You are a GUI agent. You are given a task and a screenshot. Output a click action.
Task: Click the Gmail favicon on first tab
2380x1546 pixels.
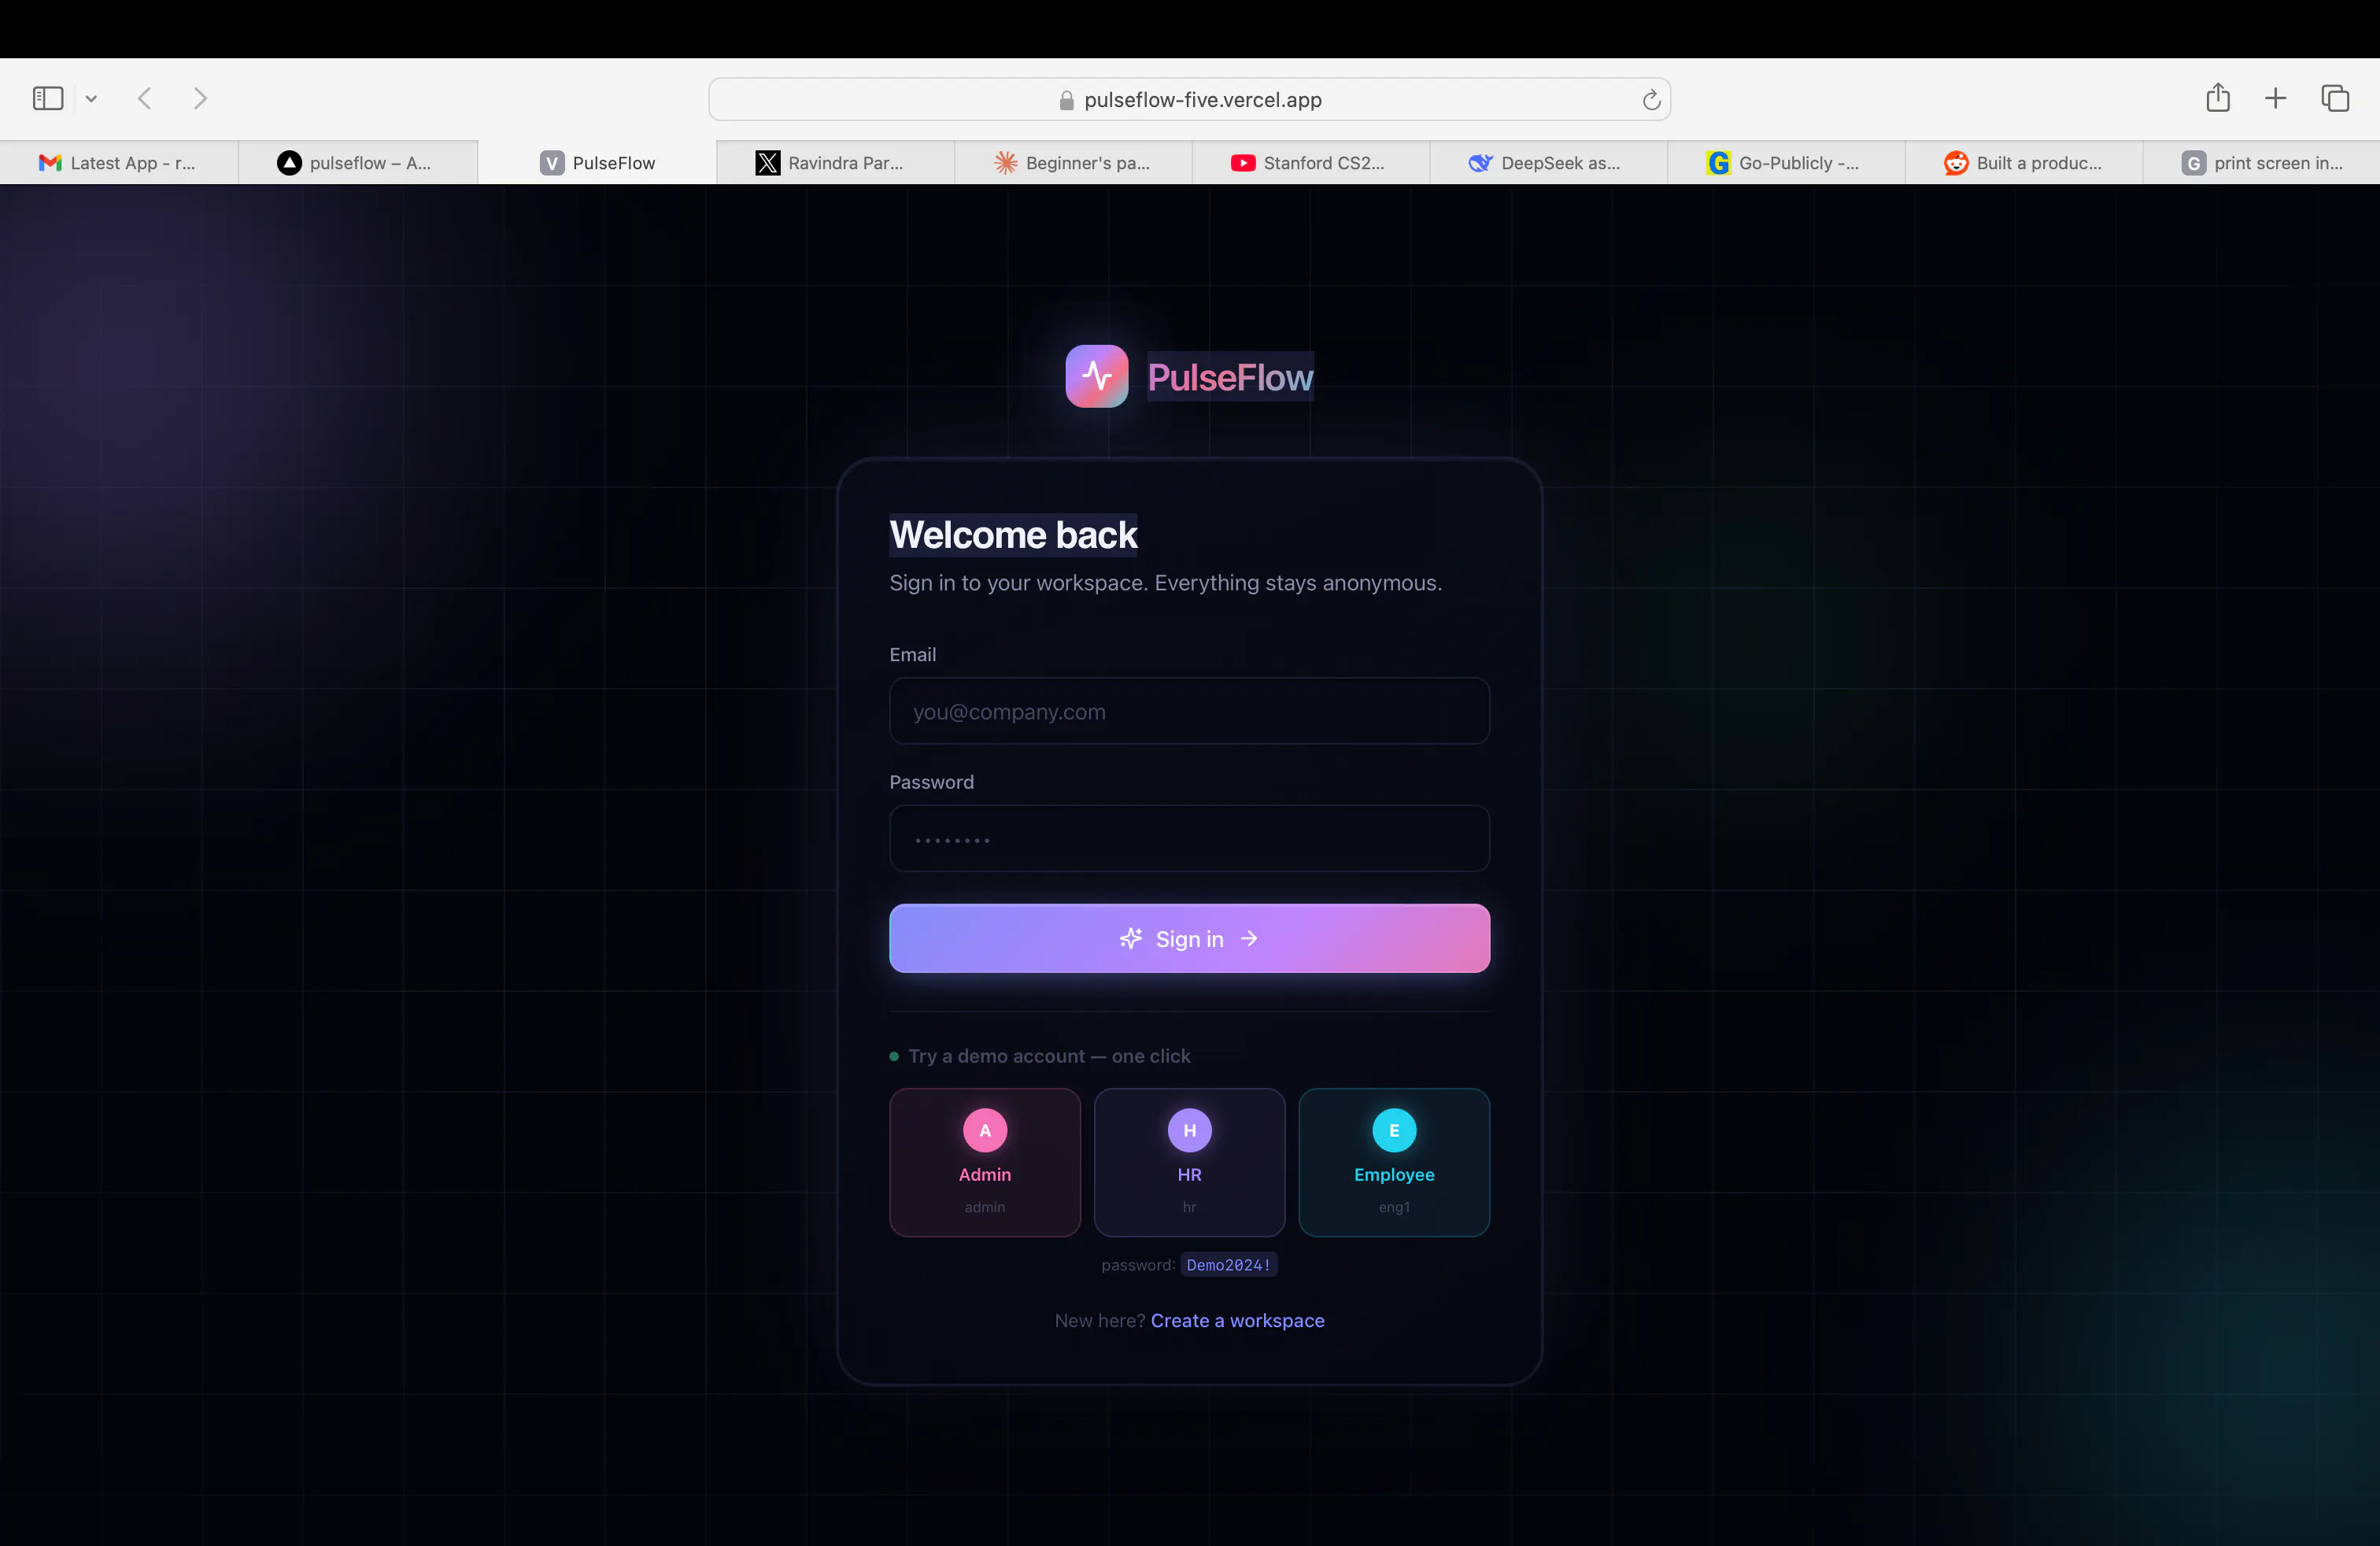click(50, 162)
